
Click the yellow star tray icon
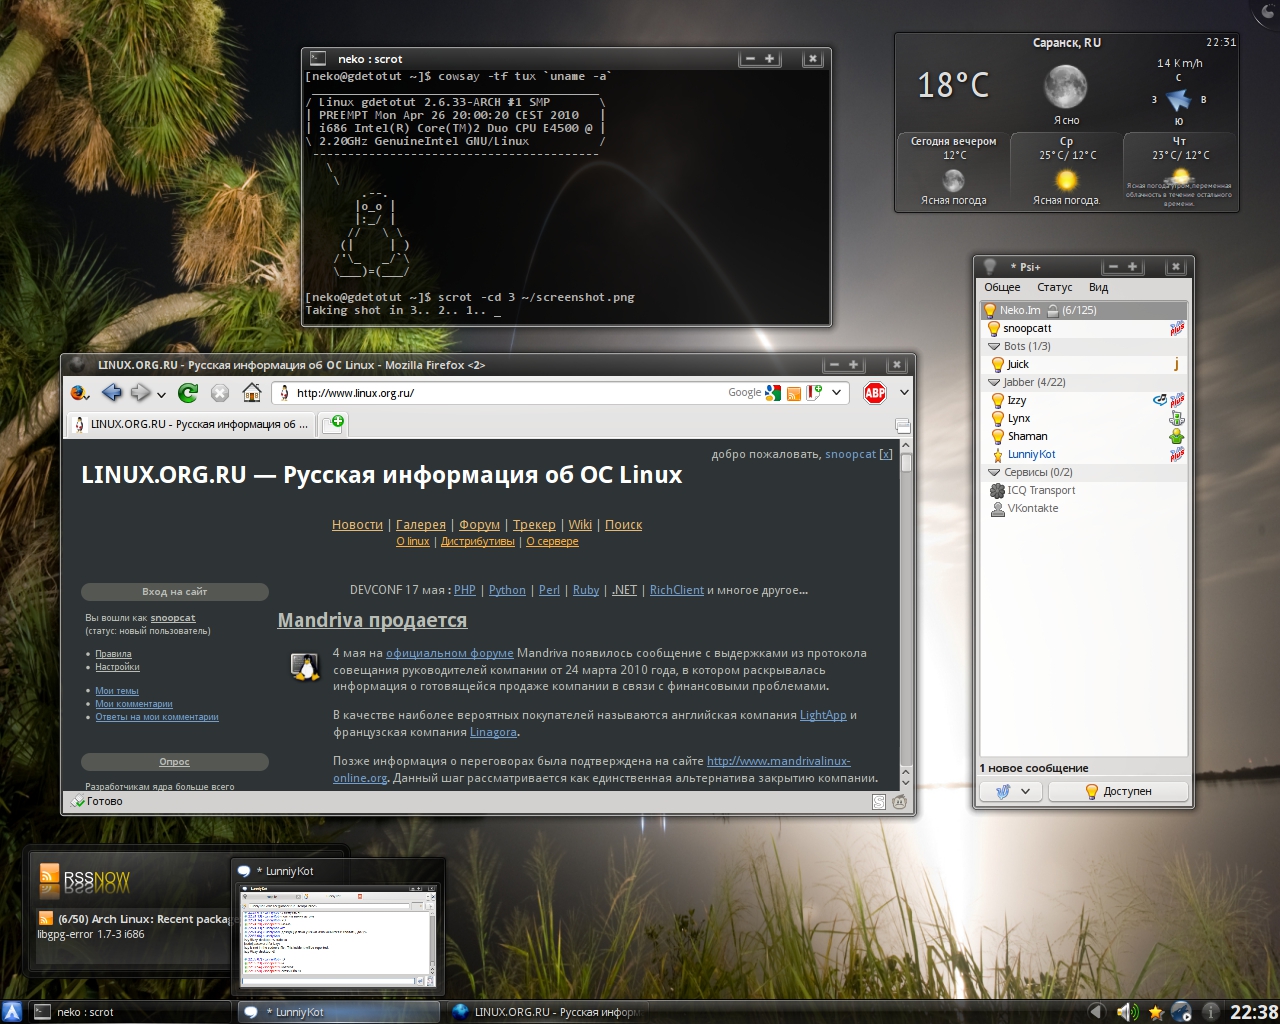click(1155, 1013)
